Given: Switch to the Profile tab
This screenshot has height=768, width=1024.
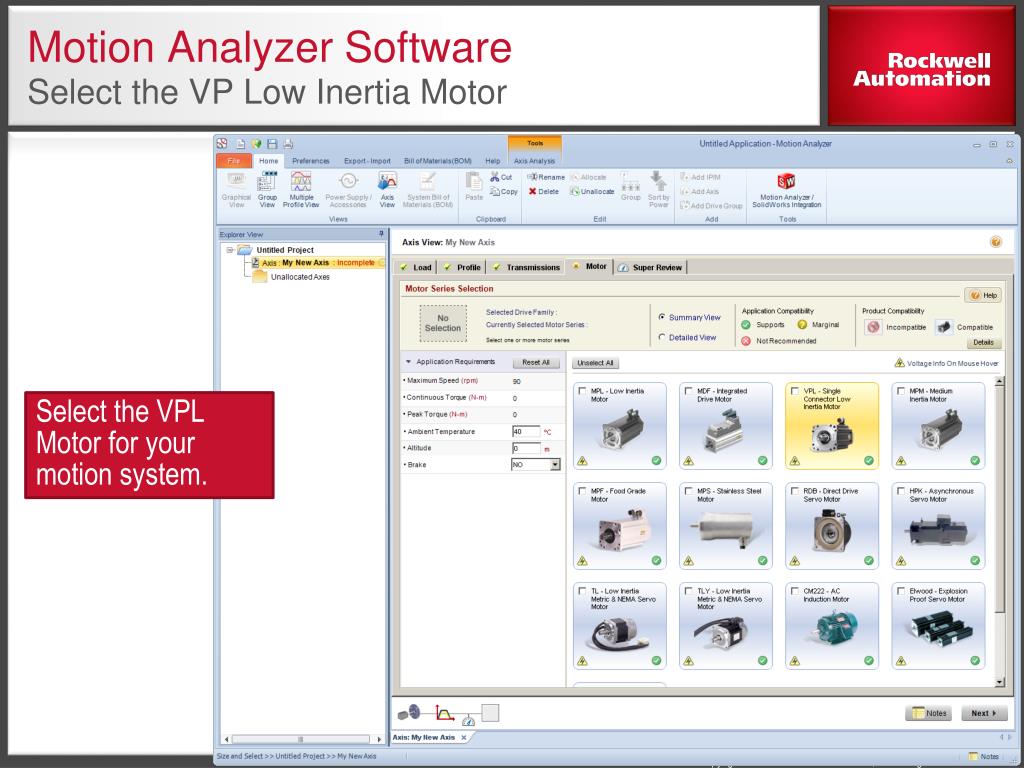Looking at the screenshot, I should click(462, 267).
